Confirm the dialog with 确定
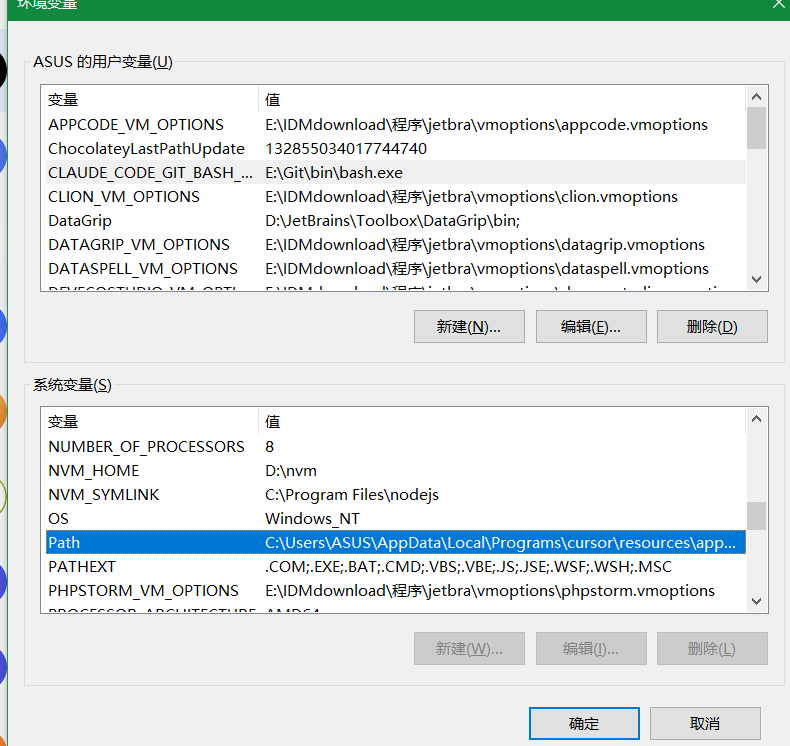Viewport: 790px width, 746px height. [584, 724]
